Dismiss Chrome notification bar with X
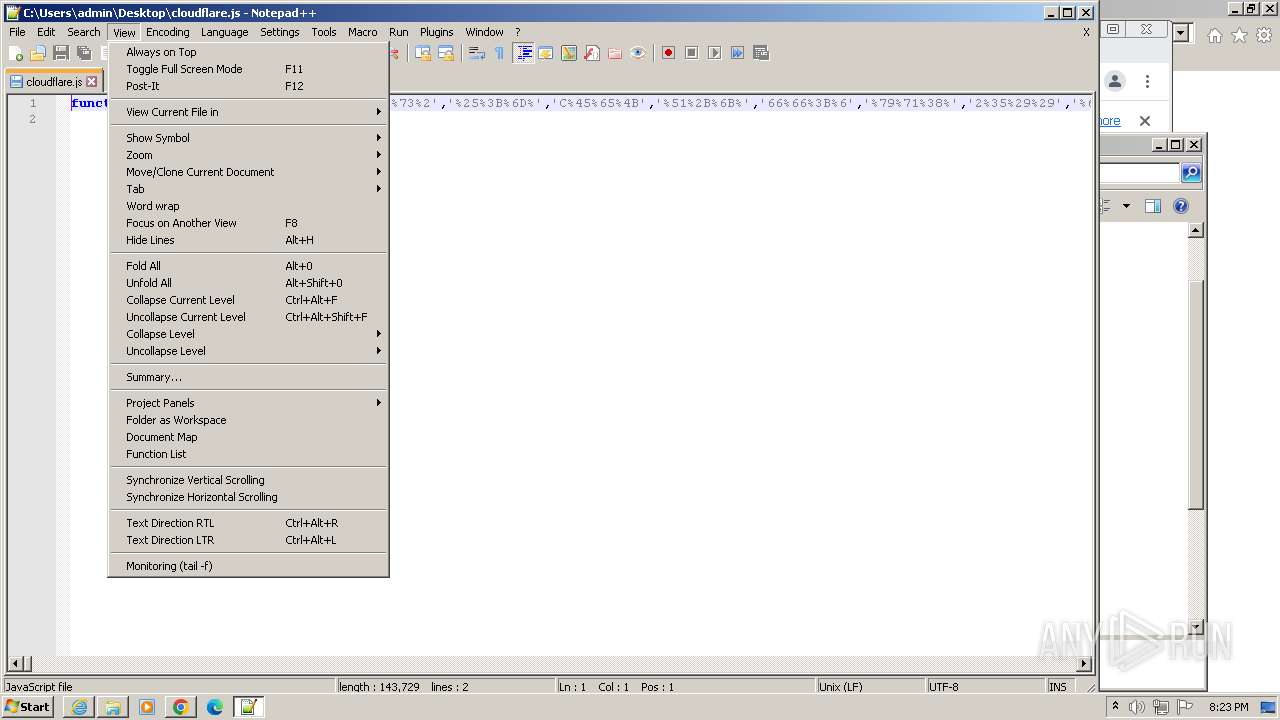The width and height of the screenshot is (1280, 720). pos(1145,121)
